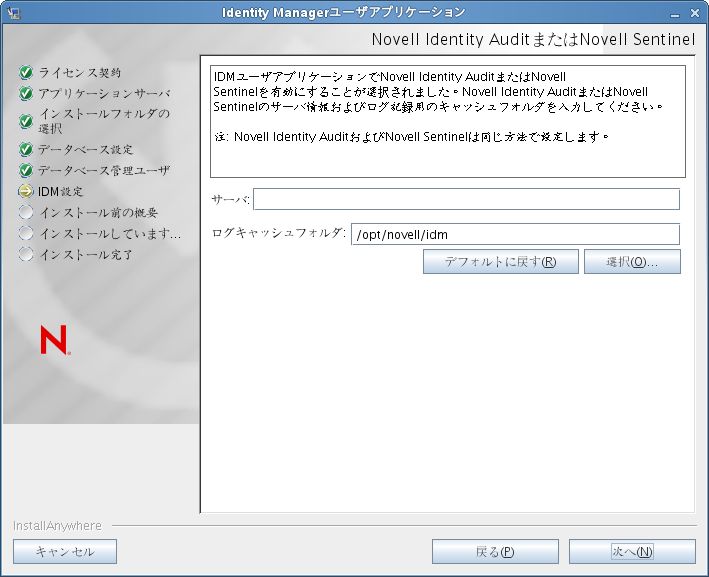Screen dimensions: 709x577
Task: Click the ログキャッシュフォルダ path field
Action: tap(515, 234)
